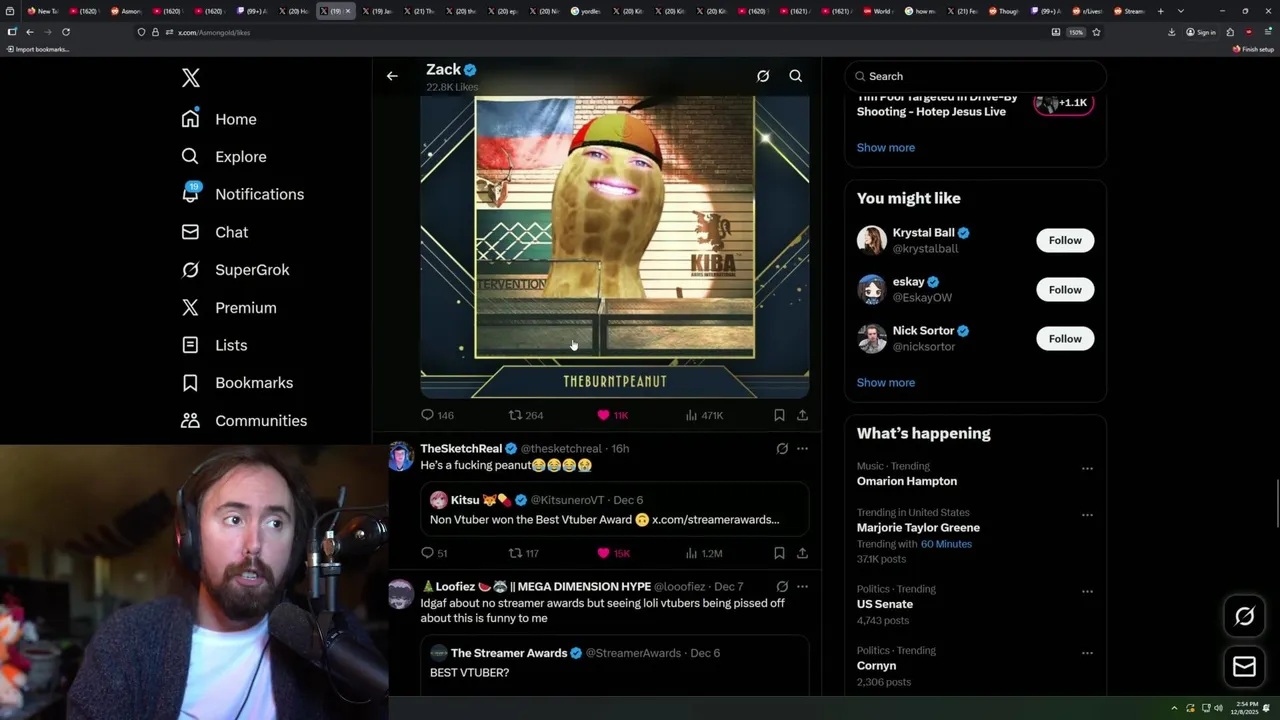Click Show more under trending news
This screenshot has height=720, width=1280.
[885, 148]
